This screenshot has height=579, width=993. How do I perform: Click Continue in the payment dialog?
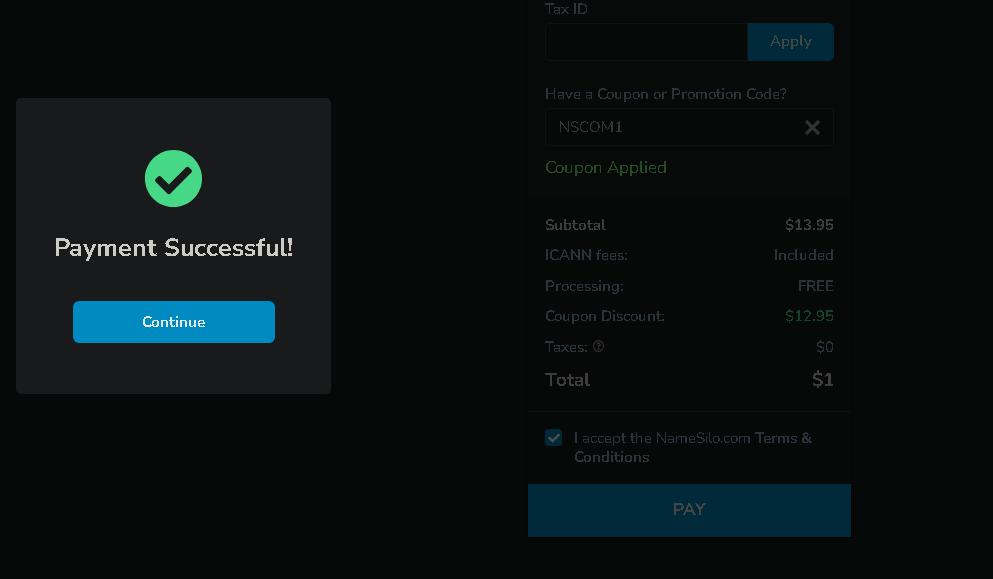tap(174, 322)
